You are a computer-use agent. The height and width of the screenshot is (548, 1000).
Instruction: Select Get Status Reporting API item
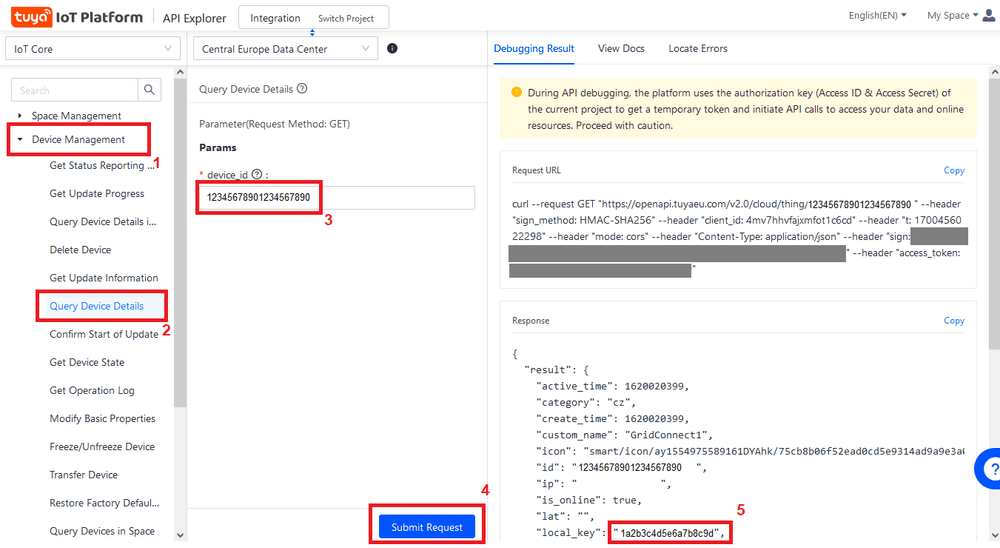(103, 165)
